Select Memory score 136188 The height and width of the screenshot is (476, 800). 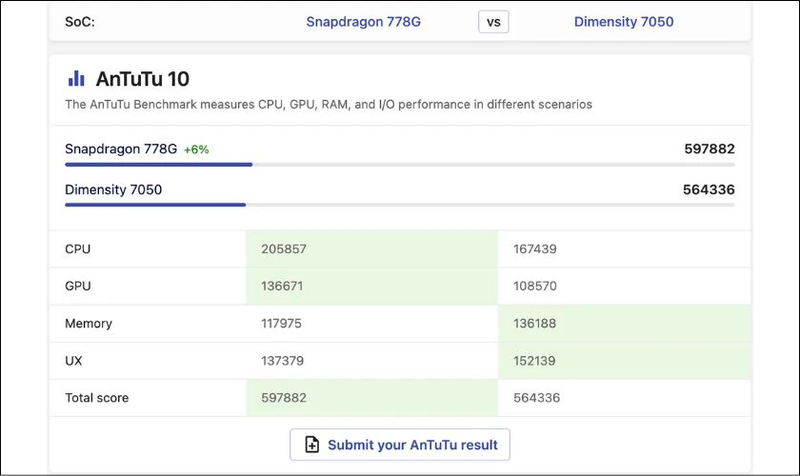(x=535, y=323)
